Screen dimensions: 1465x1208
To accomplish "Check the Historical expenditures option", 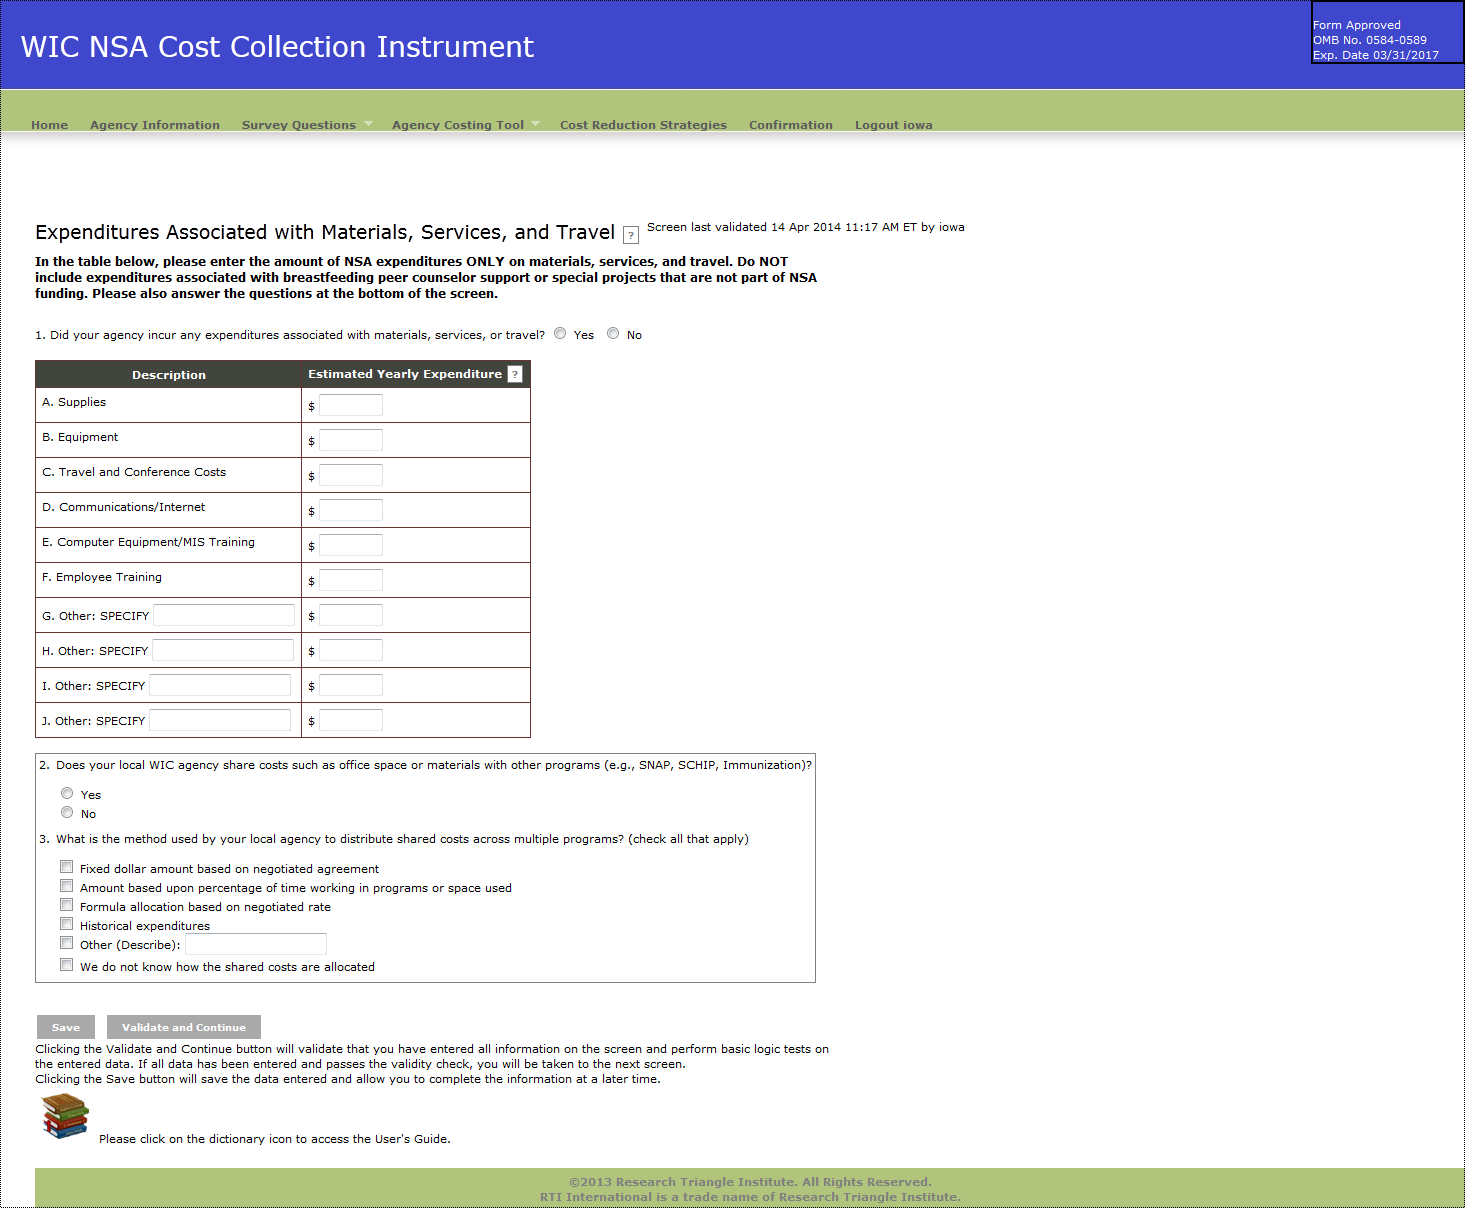I will [67, 924].
